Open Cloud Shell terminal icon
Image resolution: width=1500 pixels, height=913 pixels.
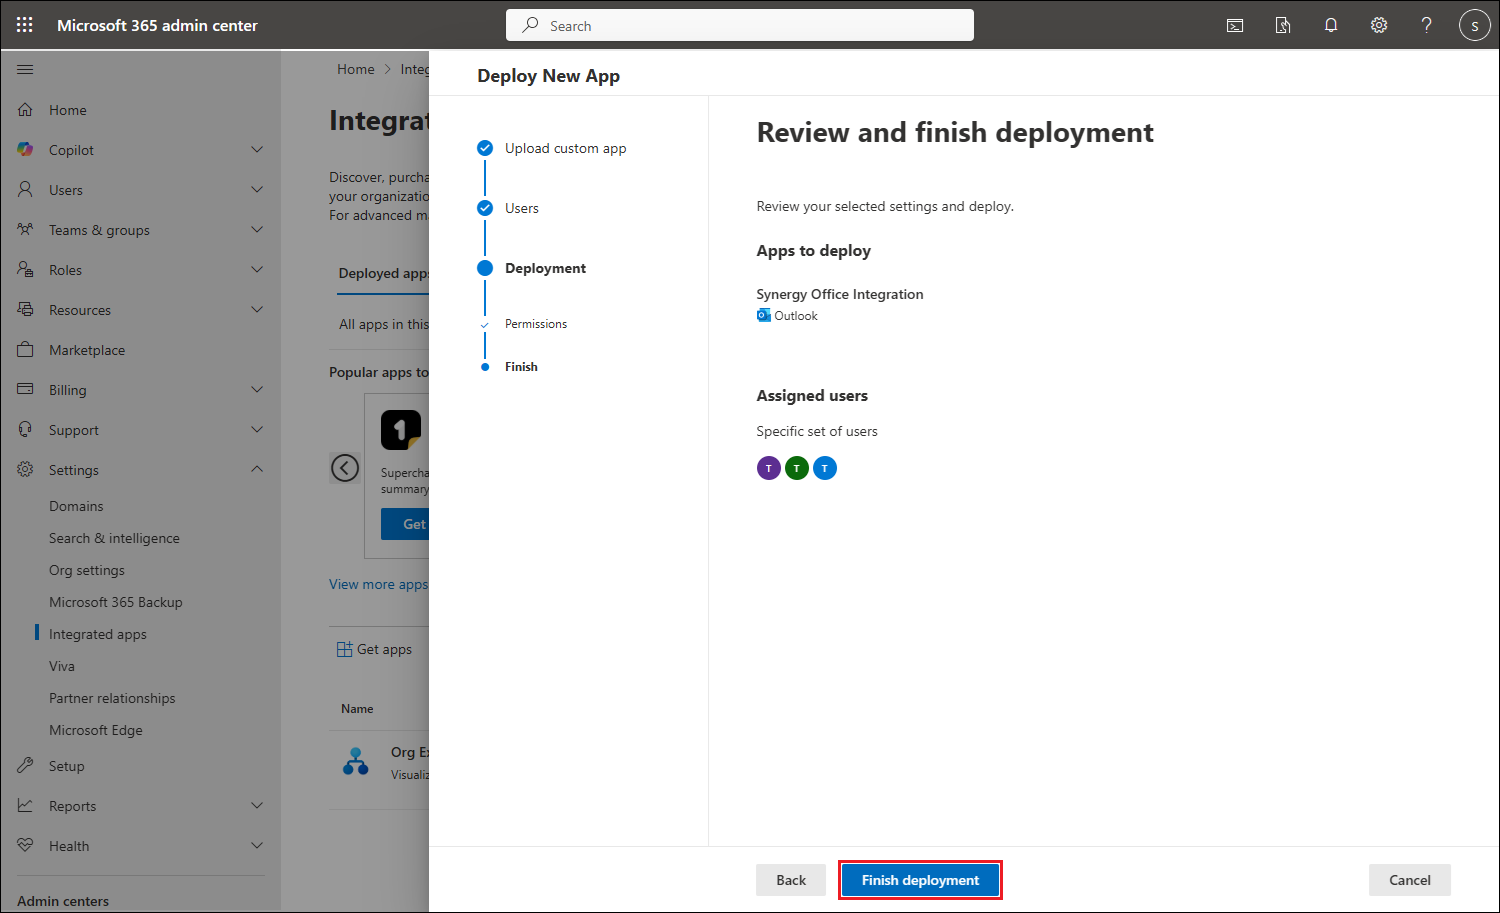1235,25
